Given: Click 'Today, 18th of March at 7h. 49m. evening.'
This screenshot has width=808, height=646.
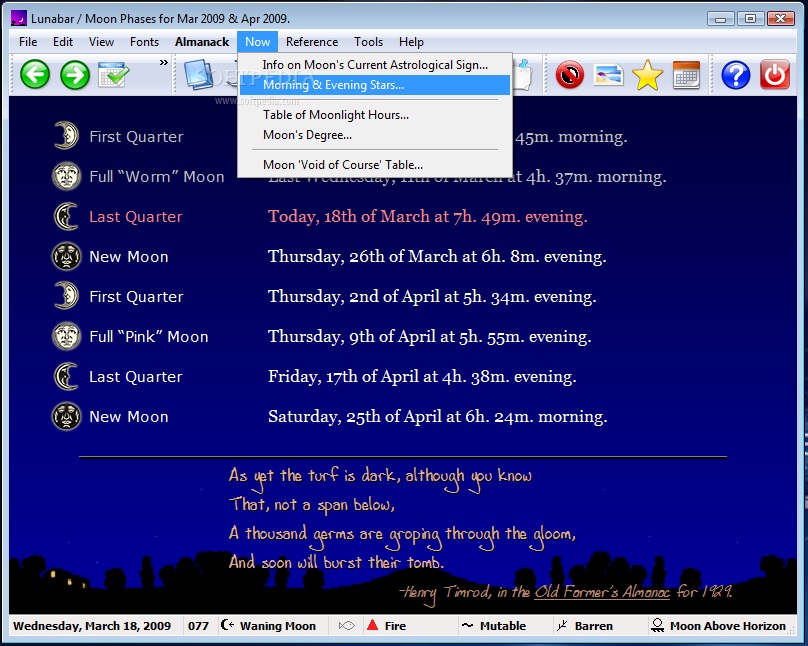Looking at the screenshot, I should (428, 217).
